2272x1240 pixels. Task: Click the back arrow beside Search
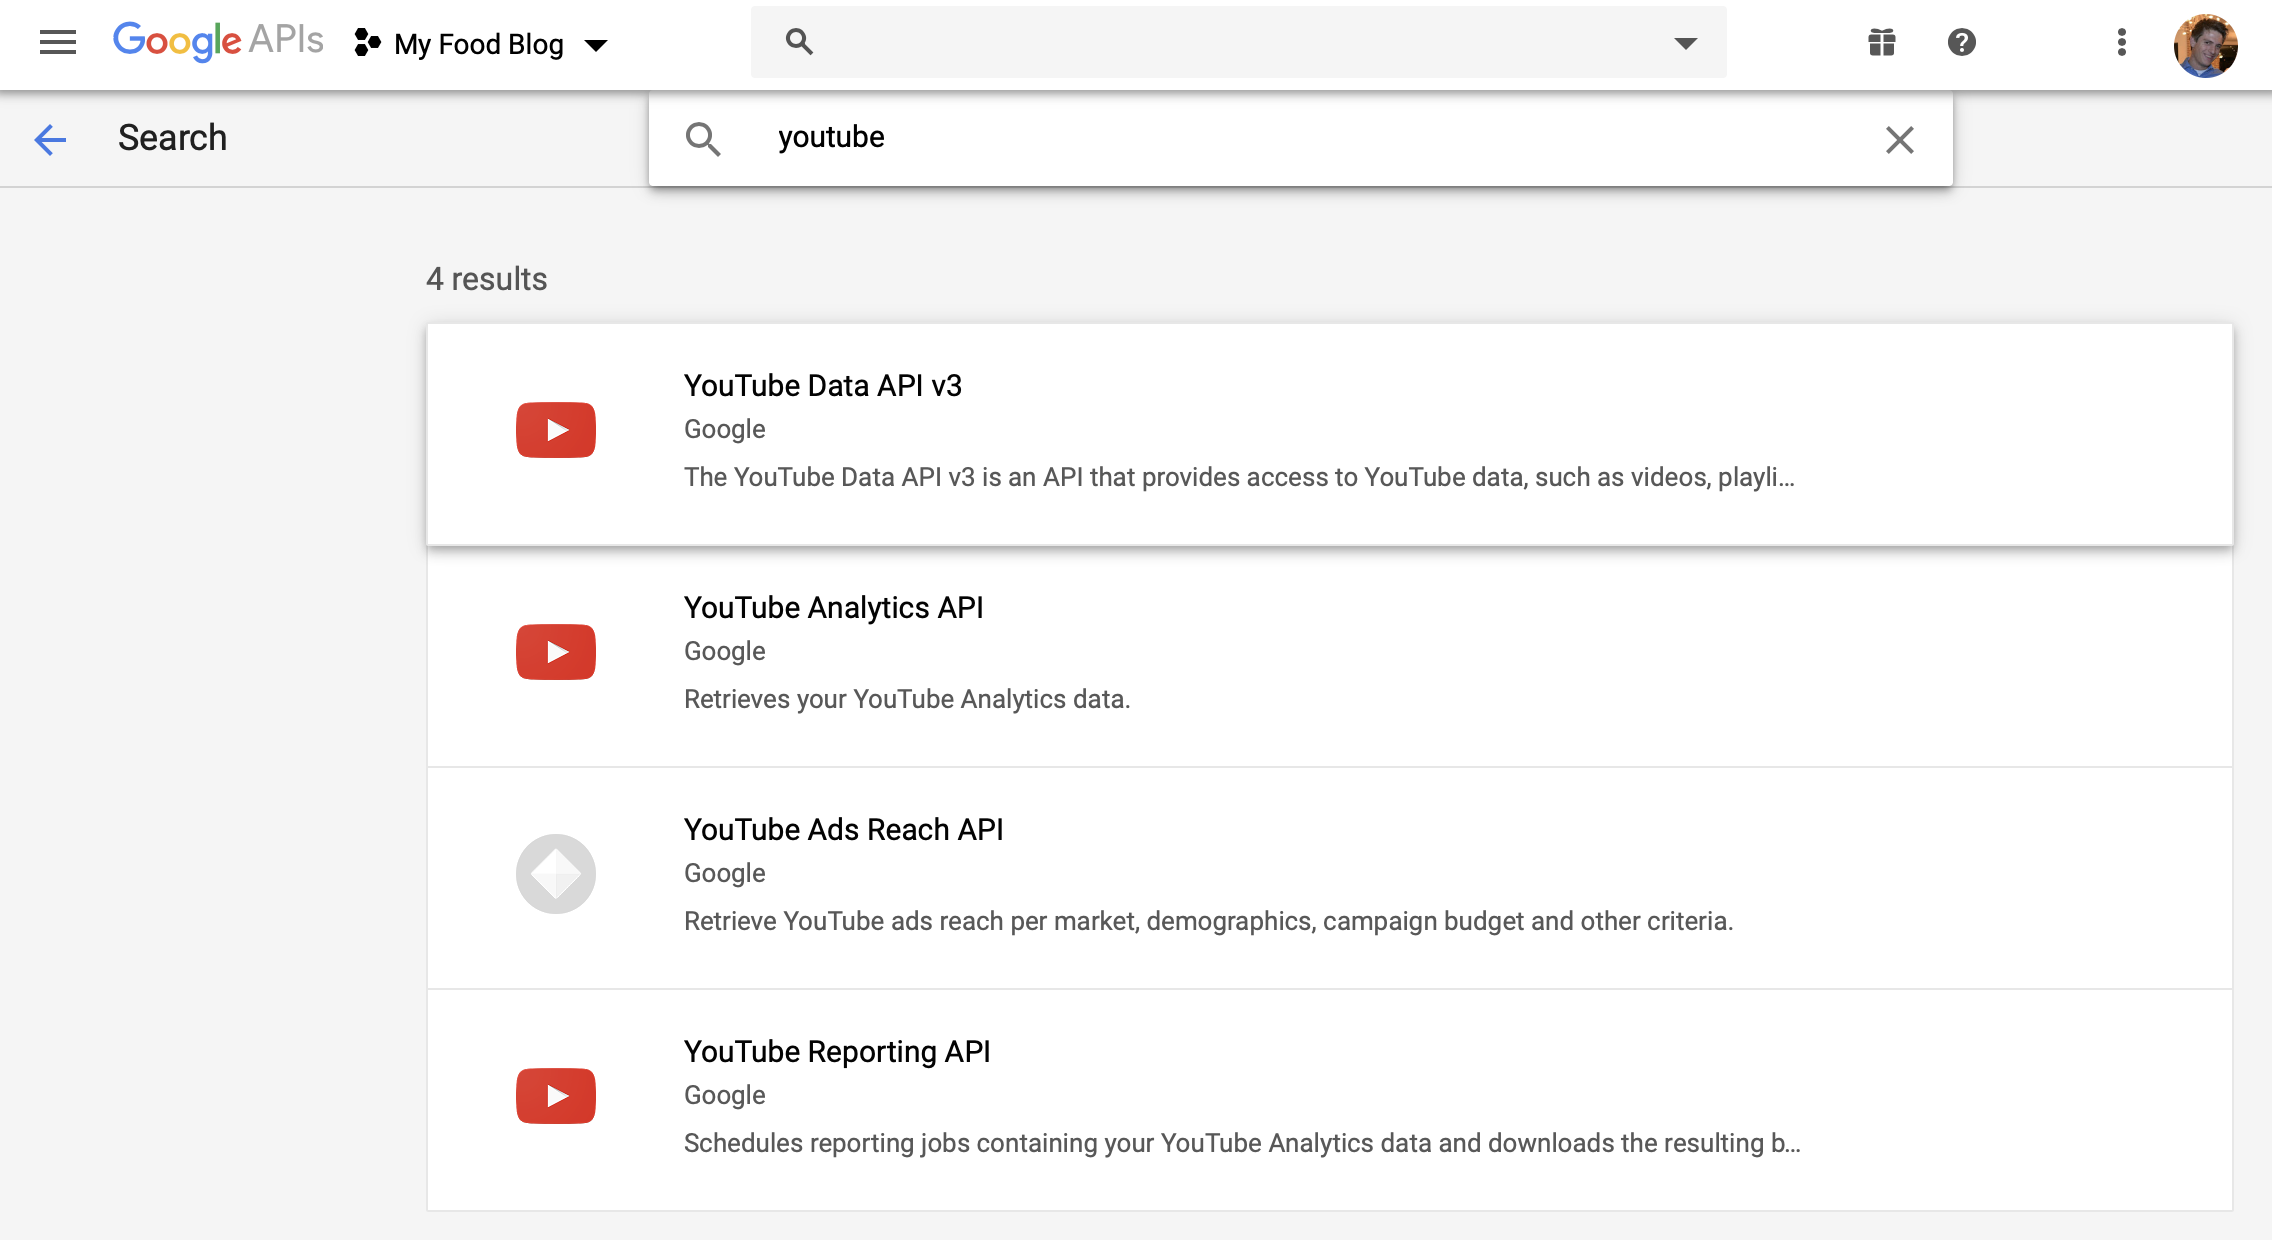[50, 139]
